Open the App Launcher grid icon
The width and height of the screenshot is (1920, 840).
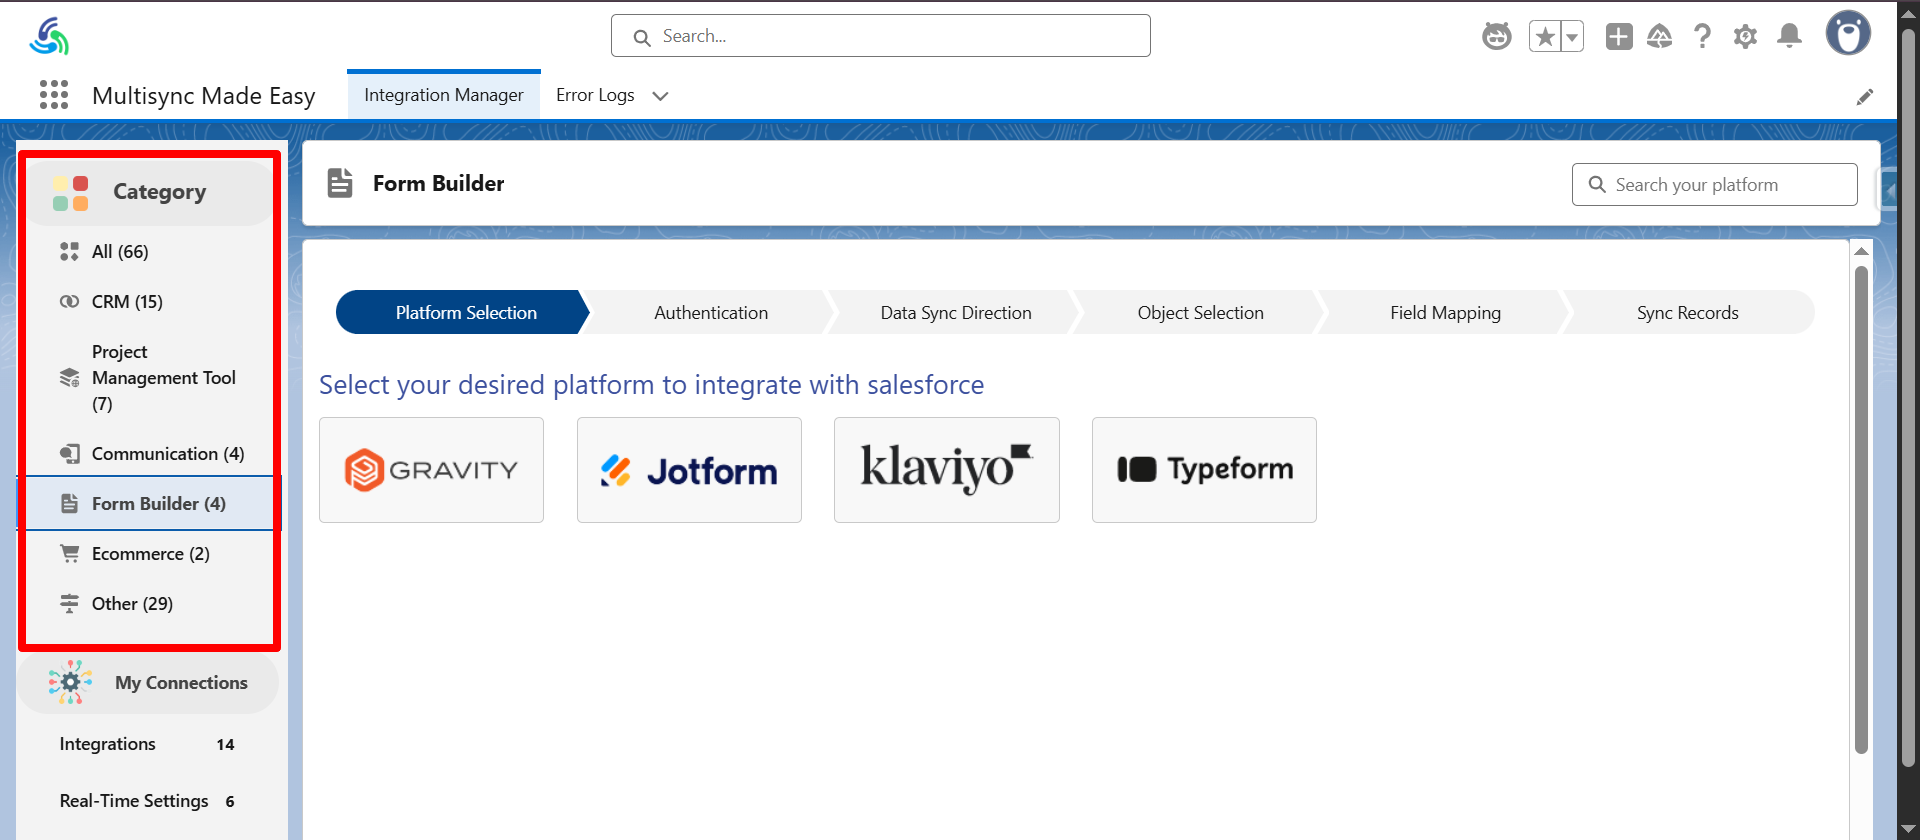pyautogui.click(x=54, y=95)
